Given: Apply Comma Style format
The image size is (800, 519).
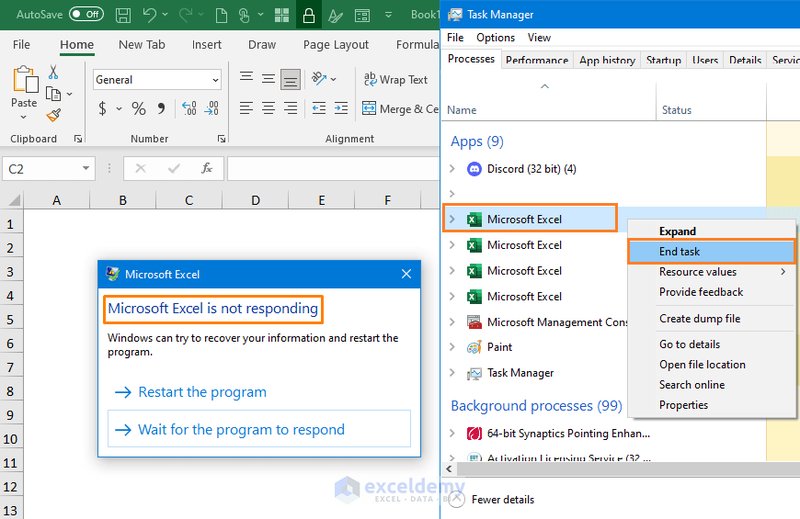Looking at the screenshot, I should (x=161, y=108).
